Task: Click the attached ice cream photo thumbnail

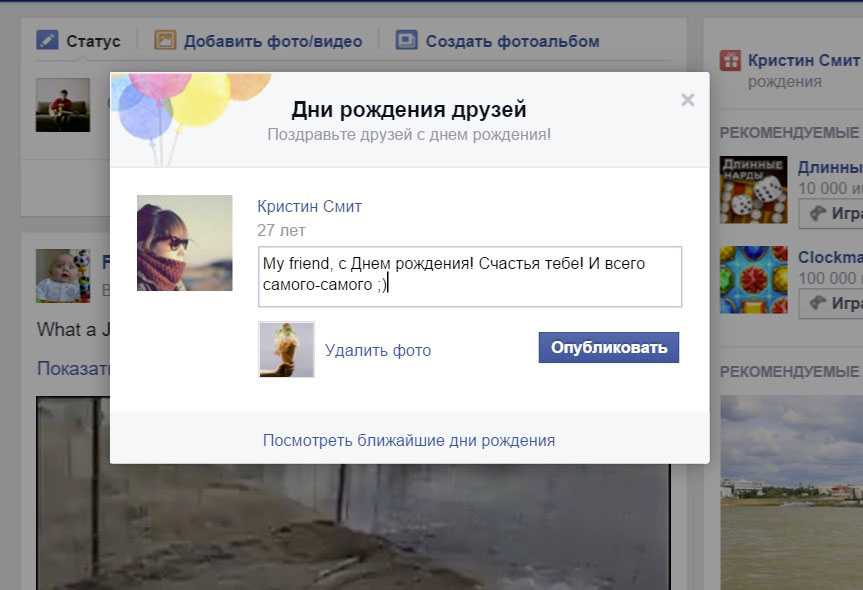Action: tap(286, 349)
